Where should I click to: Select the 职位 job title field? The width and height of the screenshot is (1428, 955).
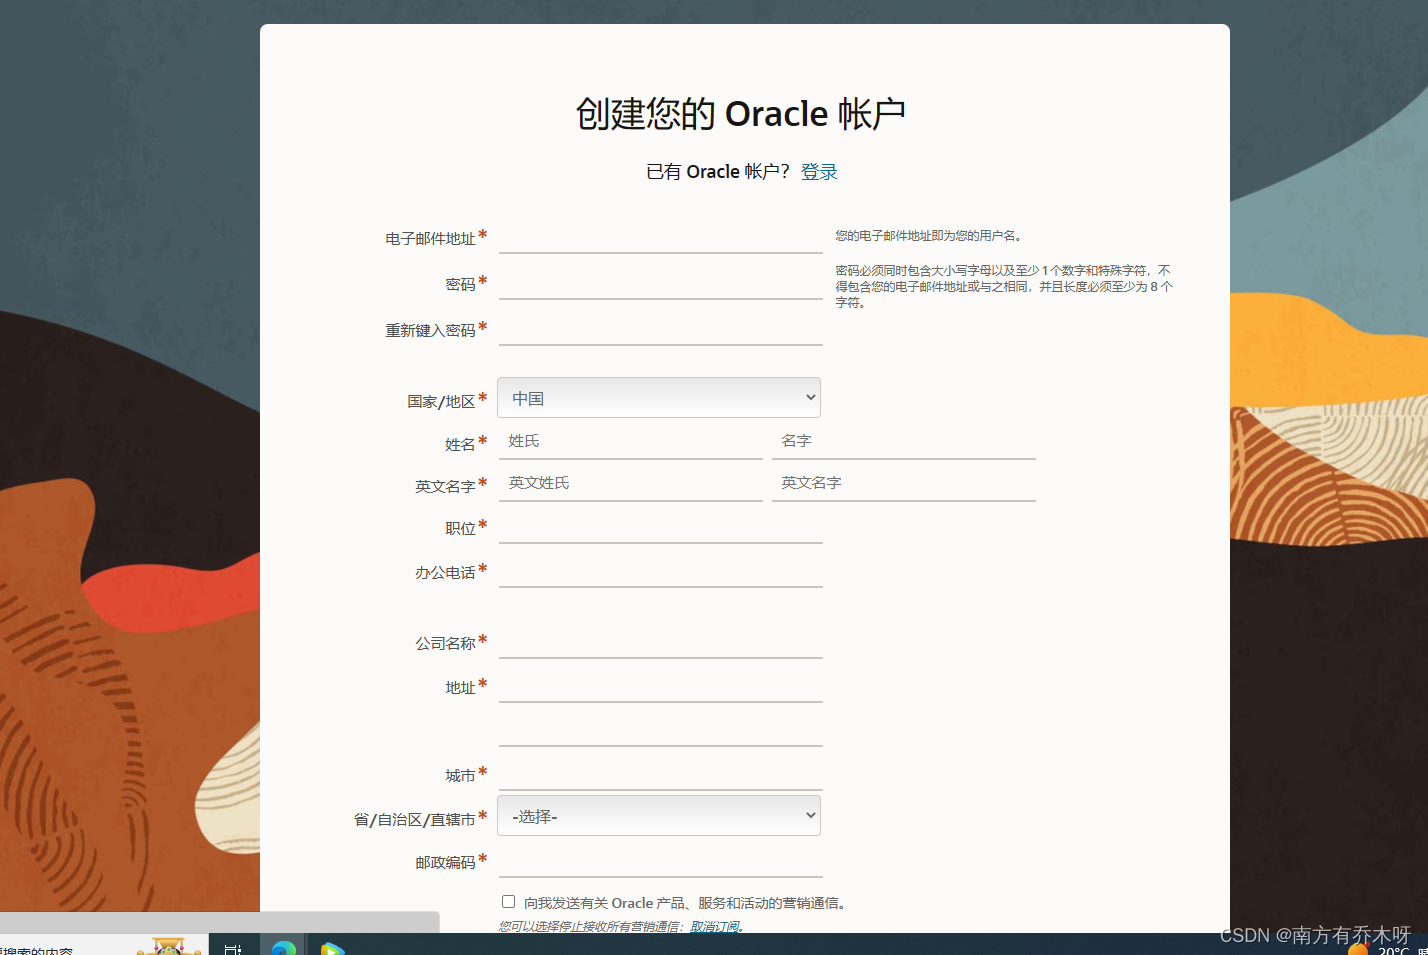point(660,528)
